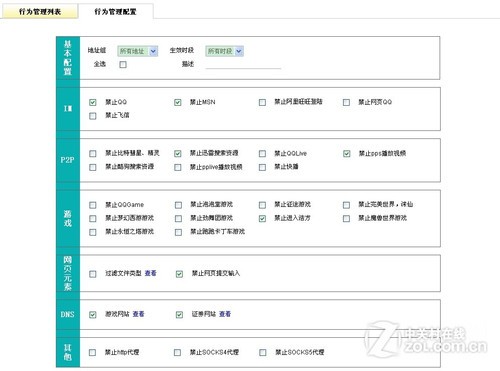The height and width of the screenshot is (371, 500).
Task: Enable the 禁止快播 checkbox
Action: pos(262,167)
